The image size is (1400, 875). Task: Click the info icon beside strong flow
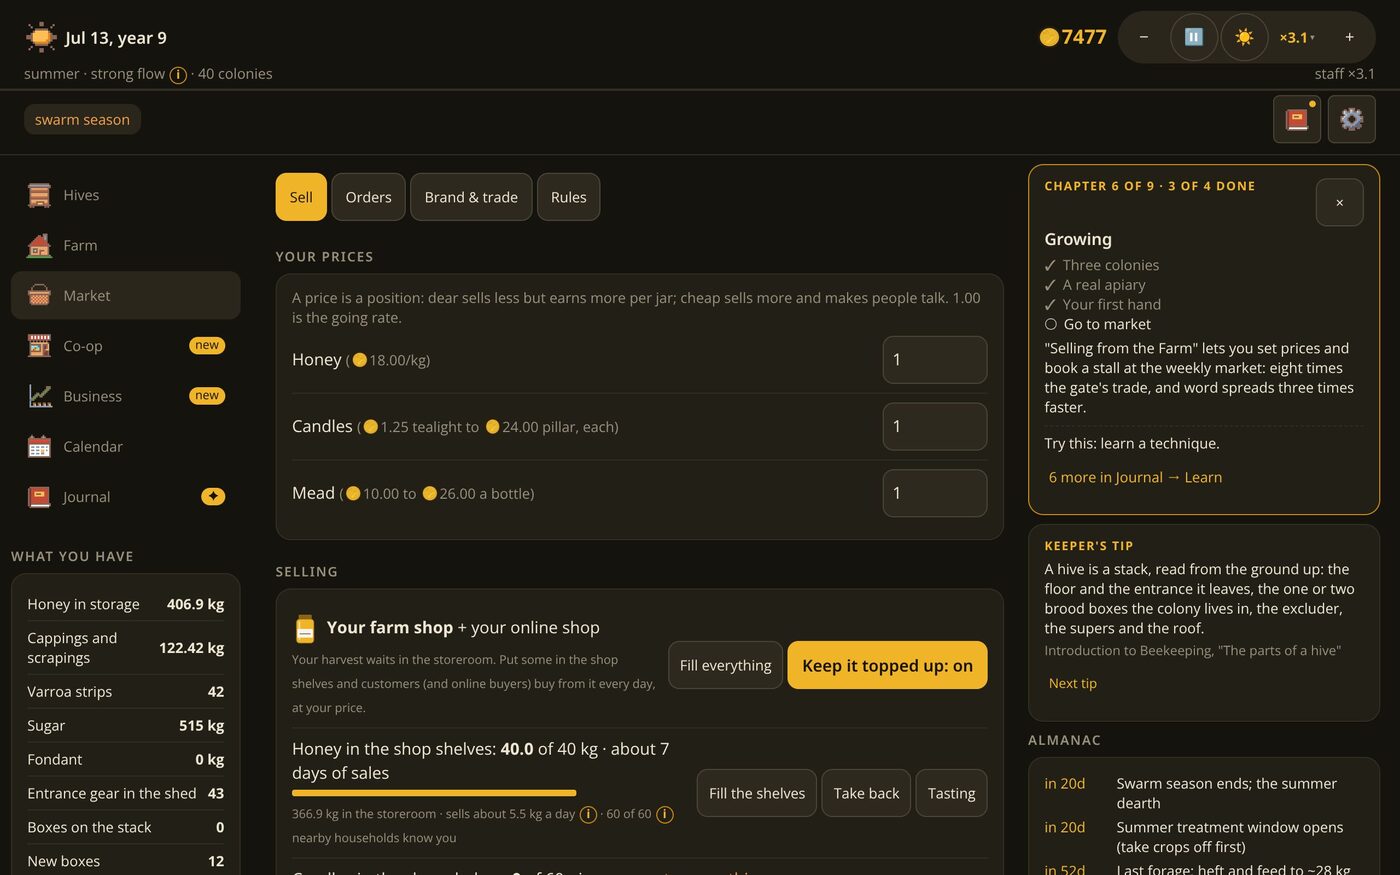[178, 75]
